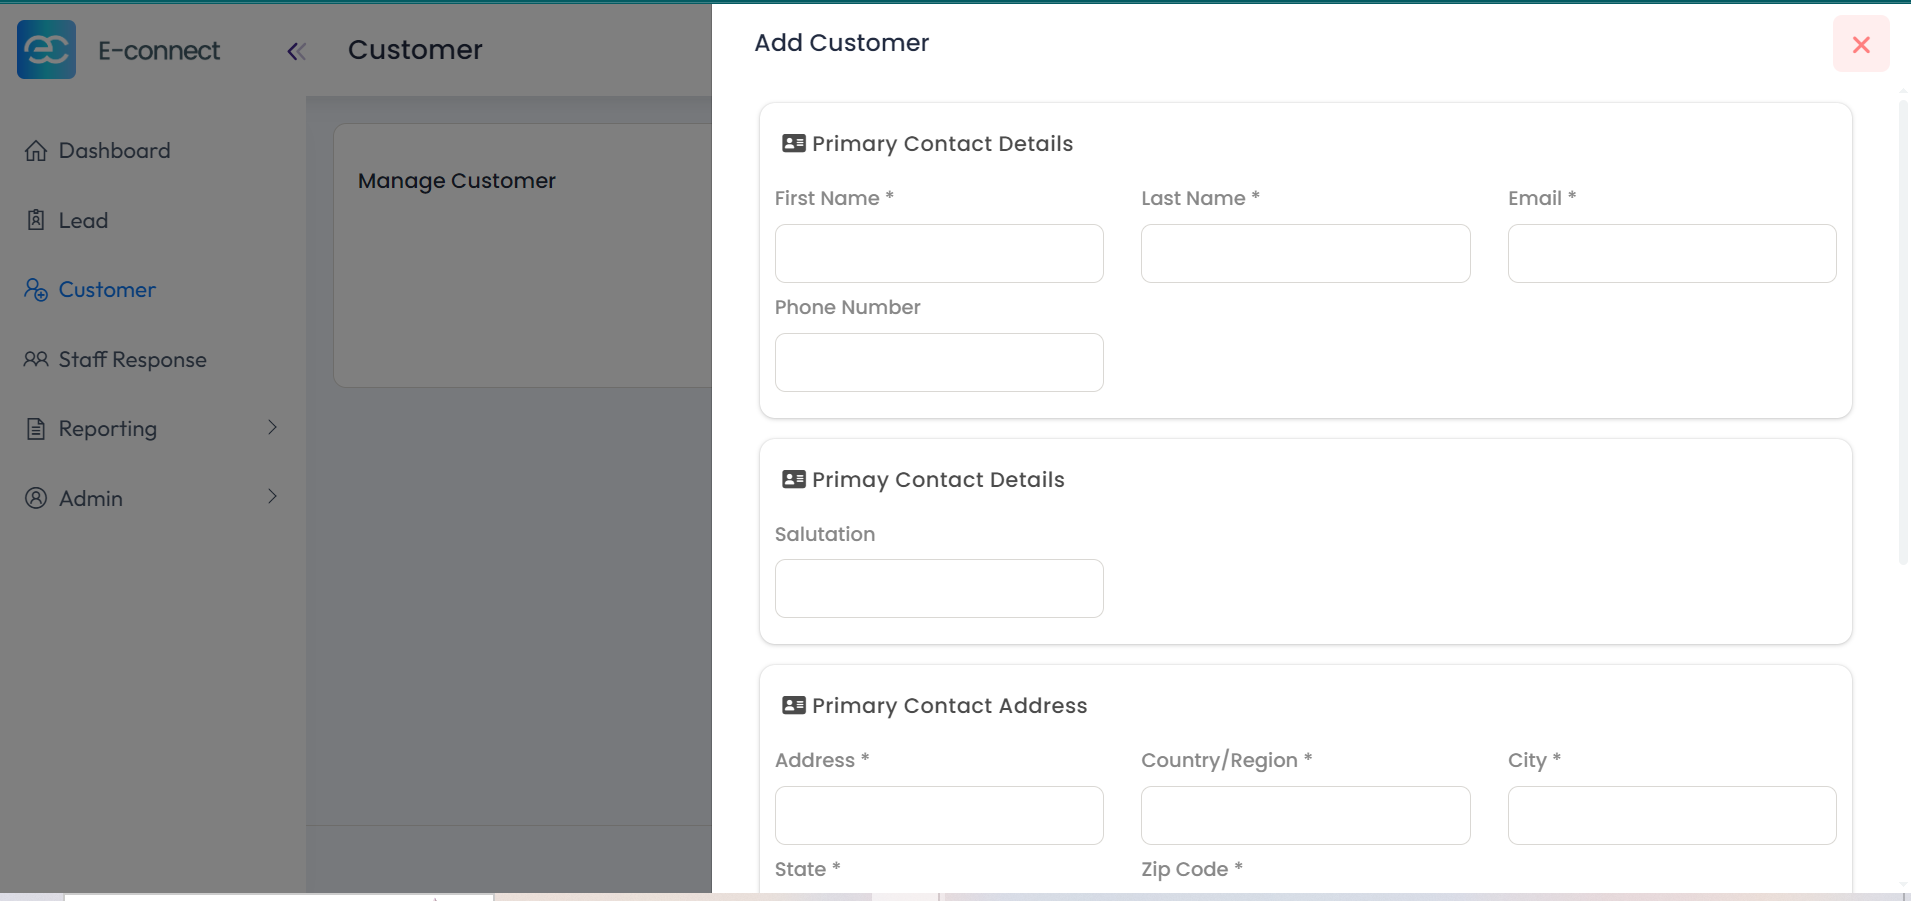
Task: Click the Lead badge icon
Action: (x=36, y=220)
